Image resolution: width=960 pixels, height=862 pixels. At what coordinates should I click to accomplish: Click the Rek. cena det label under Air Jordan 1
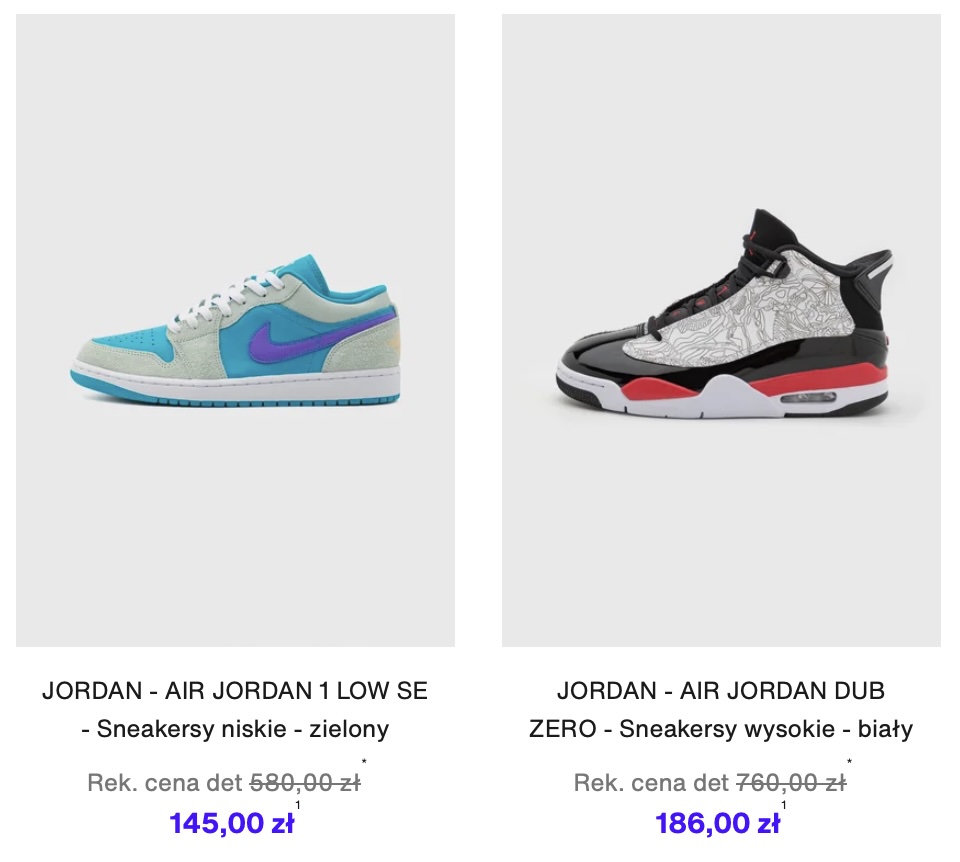click(x=165, y=782)
